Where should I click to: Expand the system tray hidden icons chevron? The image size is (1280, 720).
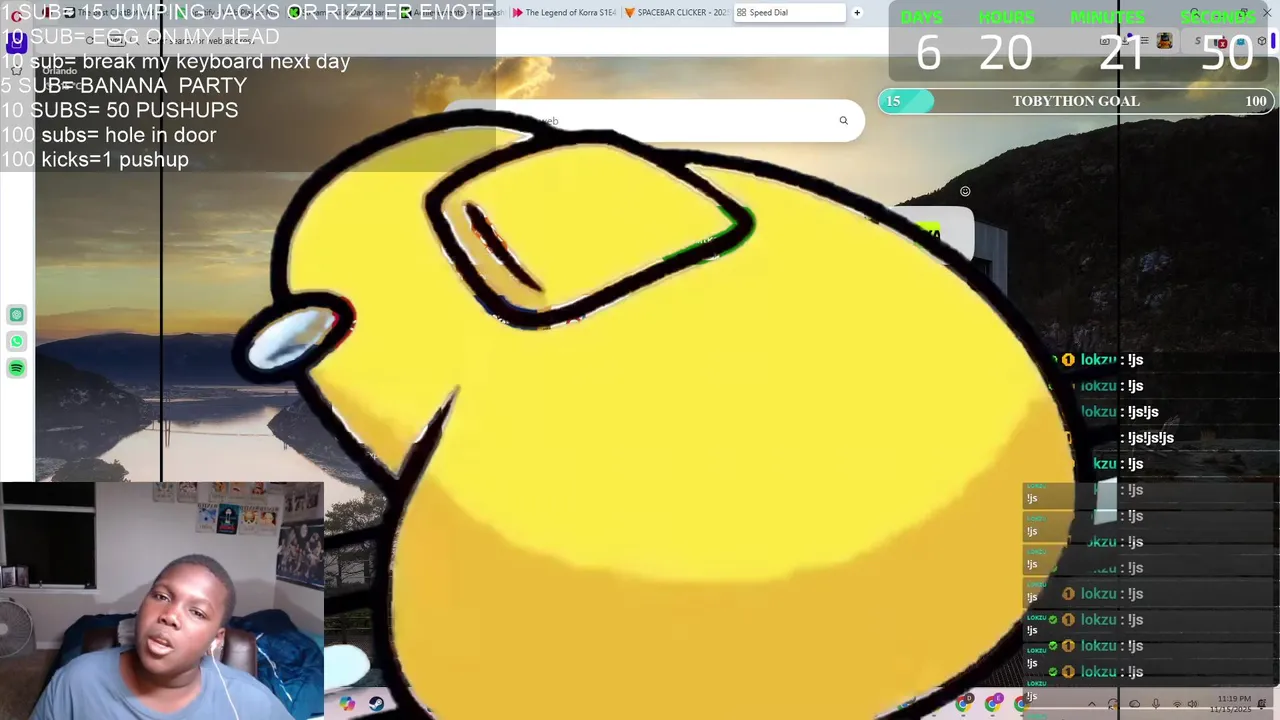tap(1092, 704)
